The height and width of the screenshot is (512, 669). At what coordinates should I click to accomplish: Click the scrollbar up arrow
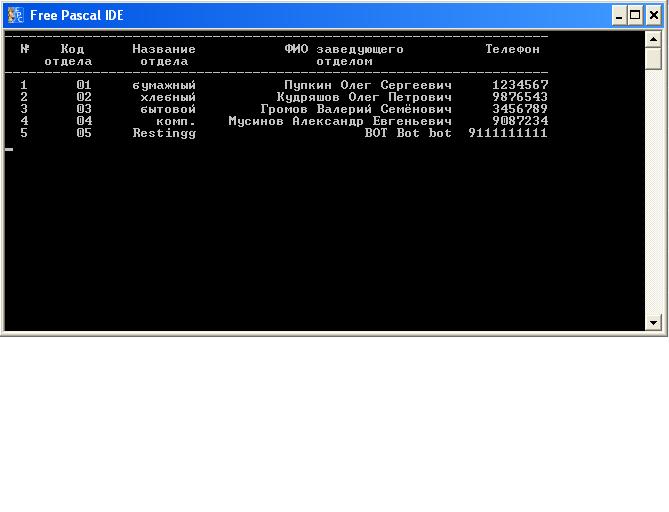pos(654,39)
